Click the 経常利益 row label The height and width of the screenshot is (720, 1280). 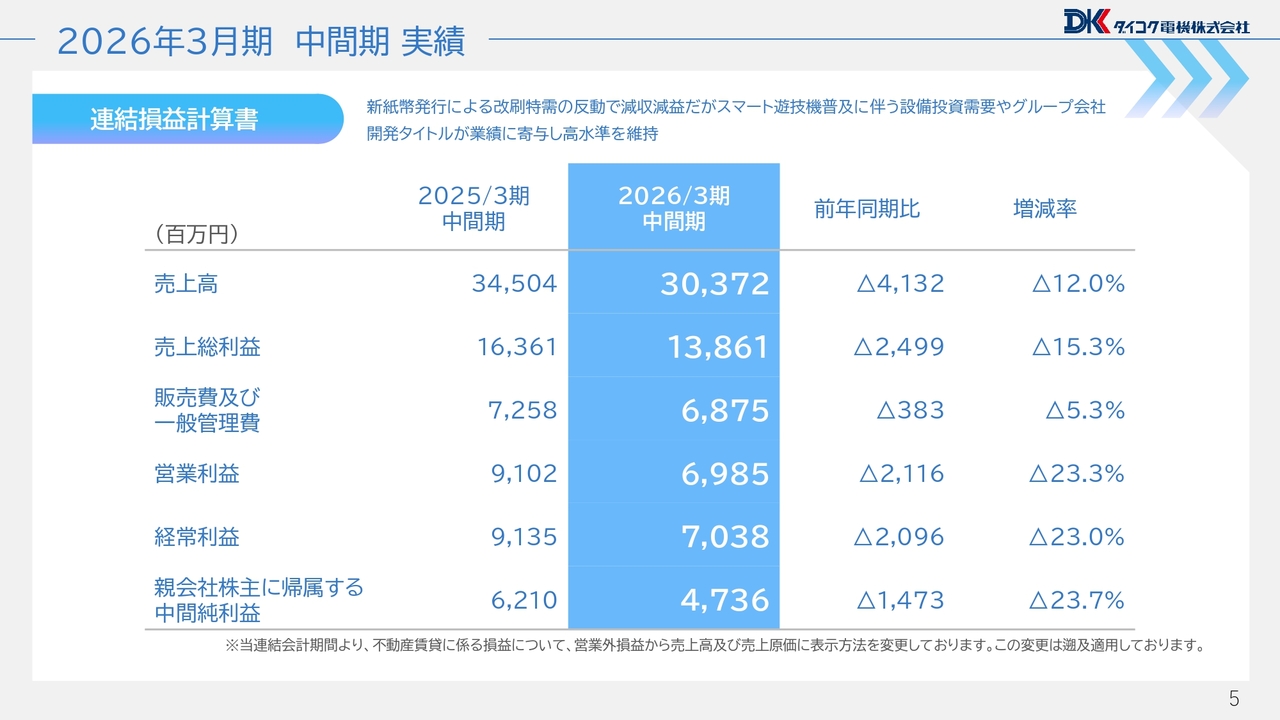(x=196, y=537)
